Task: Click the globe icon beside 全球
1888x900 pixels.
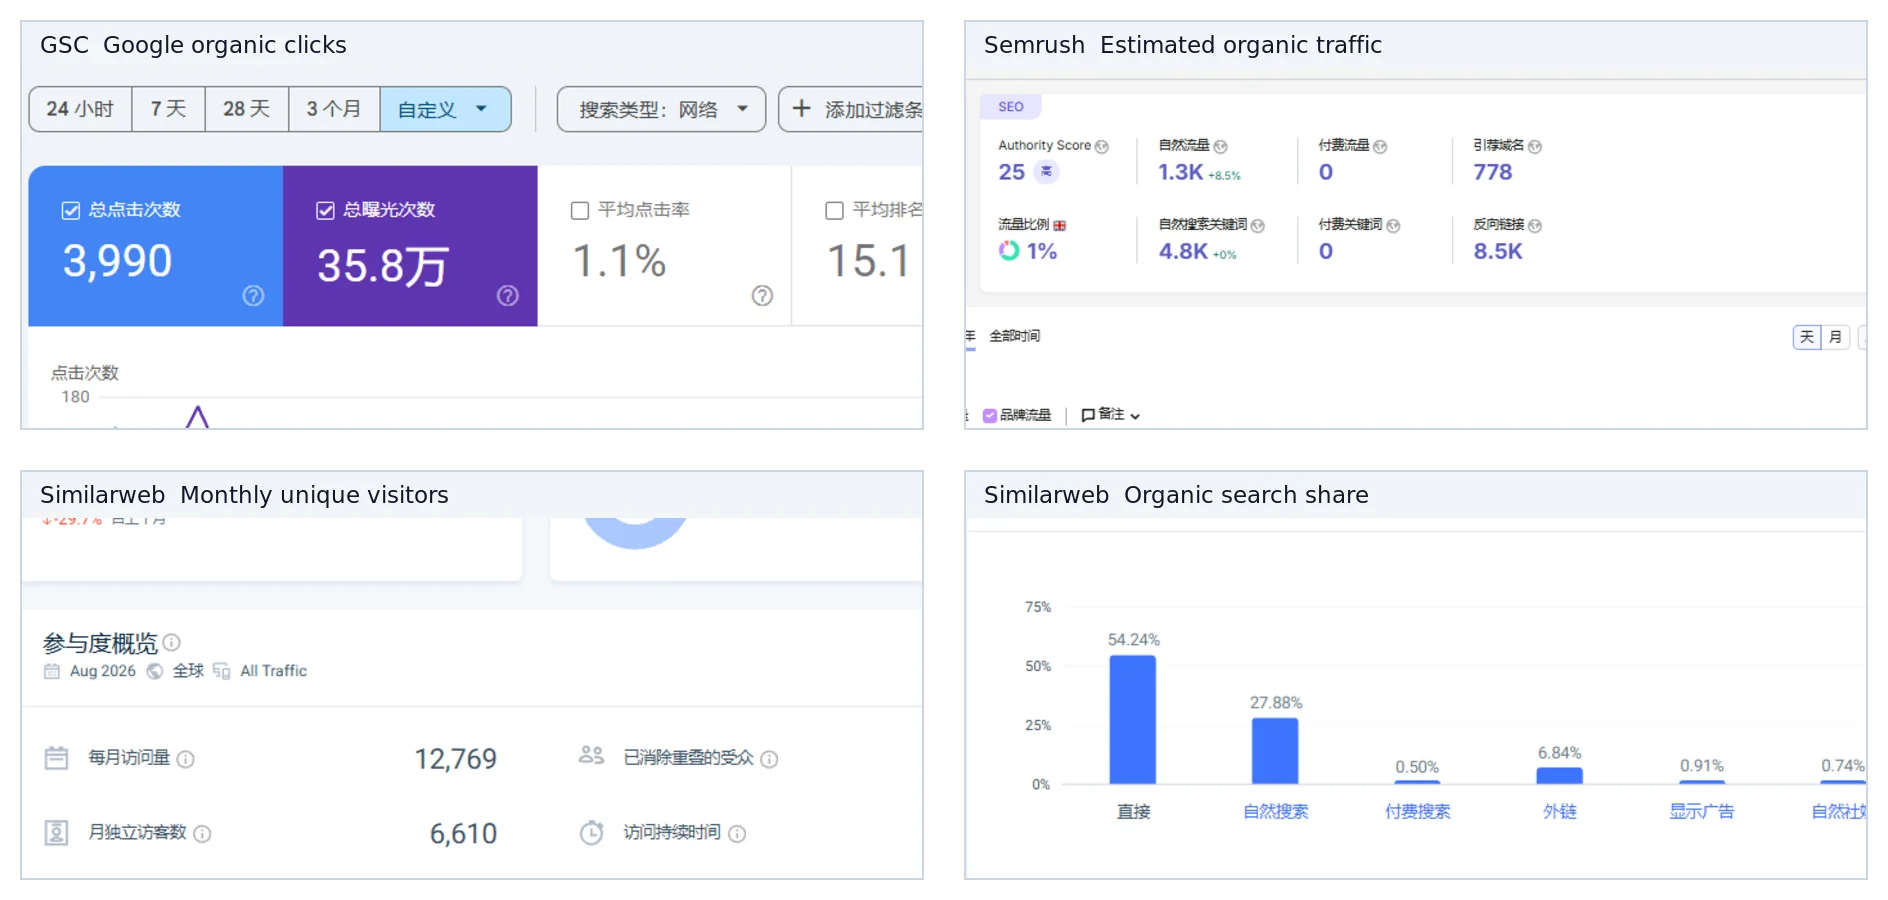Action: (155, 671)
